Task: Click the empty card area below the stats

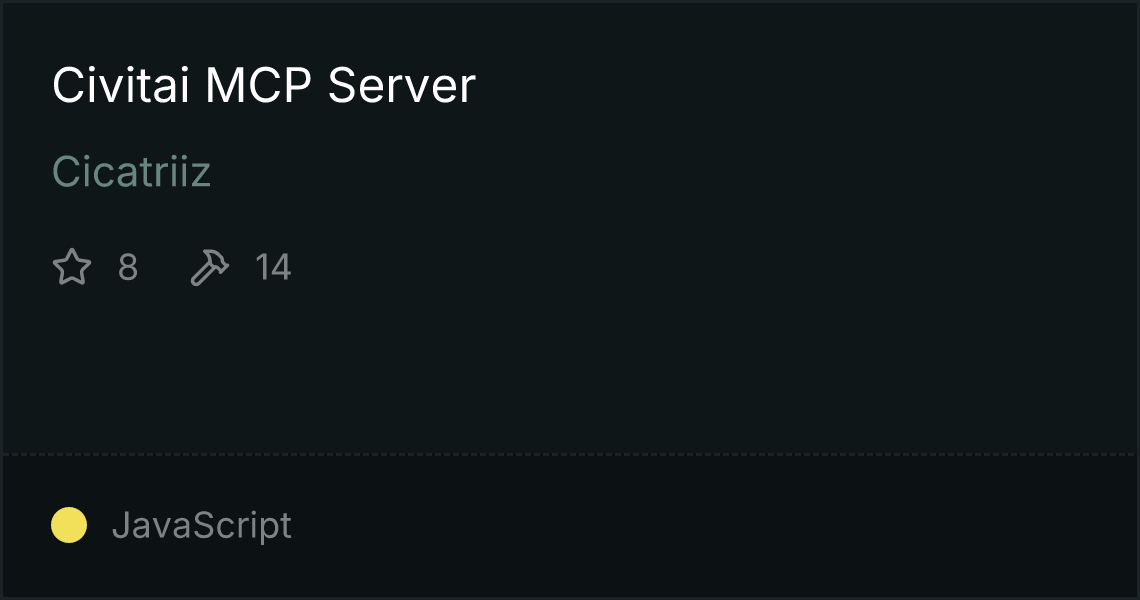Action: [570, 371]
